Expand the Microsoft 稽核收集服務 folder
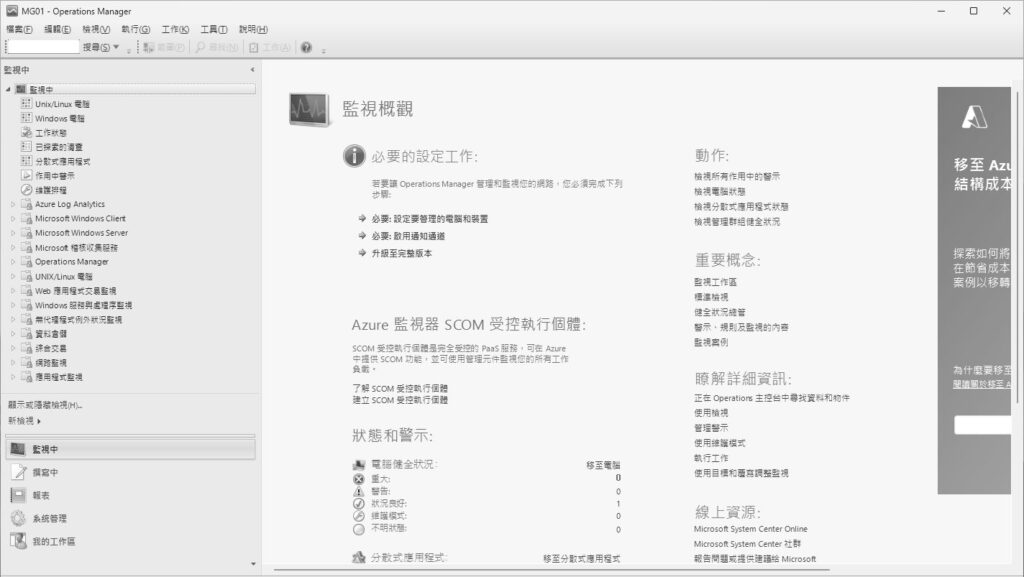Screen dimensions: 1024x577 tap(12, 247)
